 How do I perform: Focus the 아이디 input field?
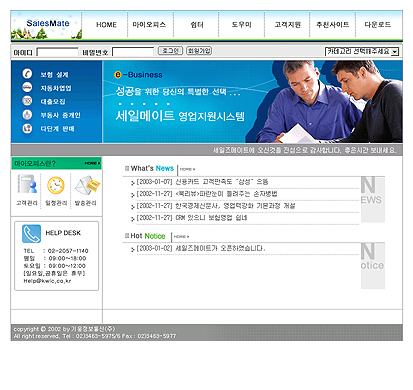pos(57,52)
